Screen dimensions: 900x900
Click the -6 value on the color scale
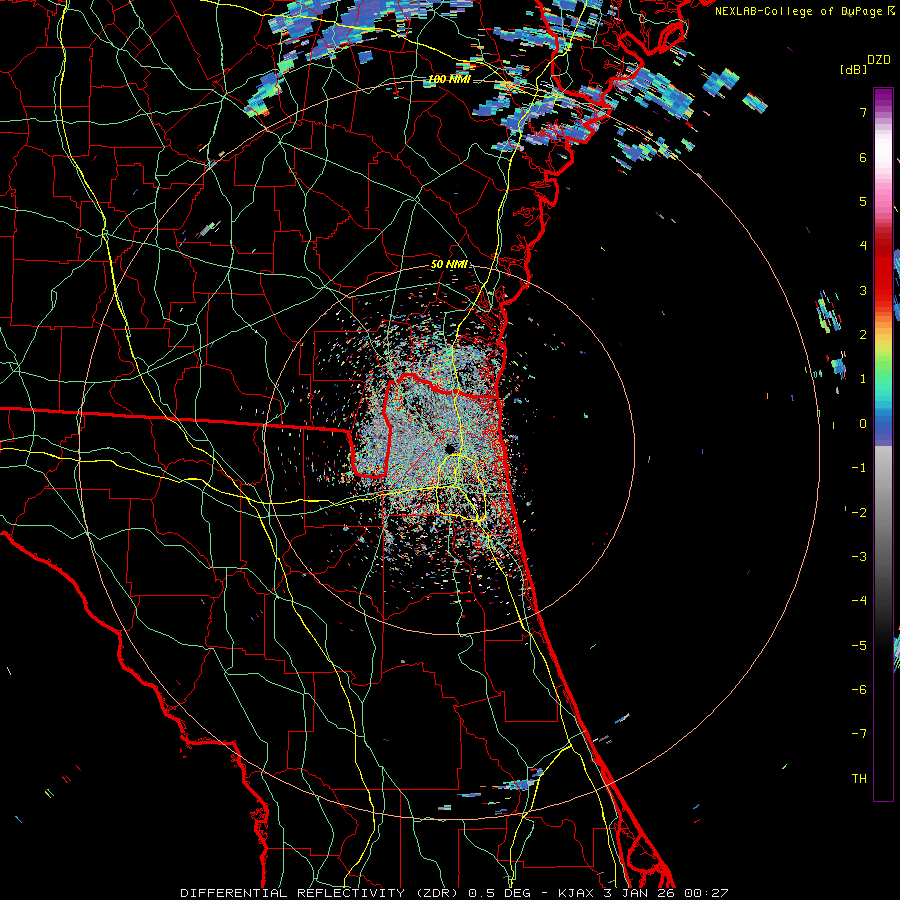[859, 690]
